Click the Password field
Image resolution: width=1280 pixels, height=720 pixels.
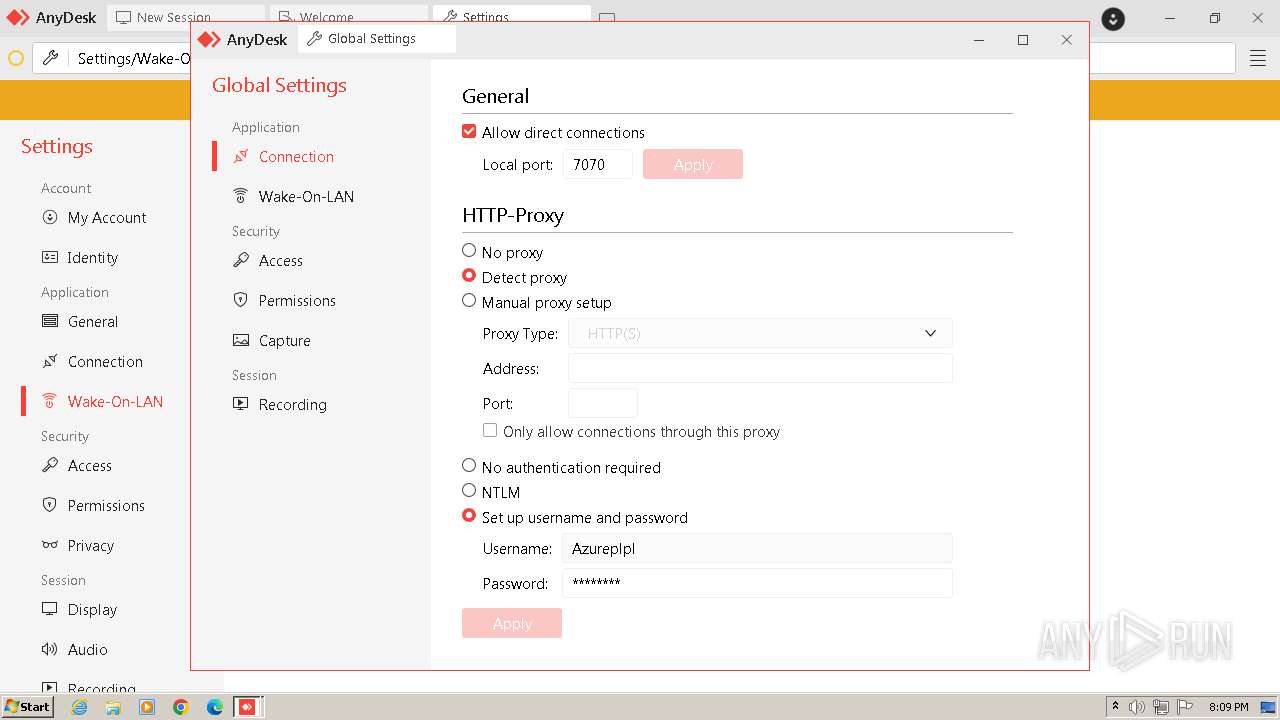(x=757, y=583)
